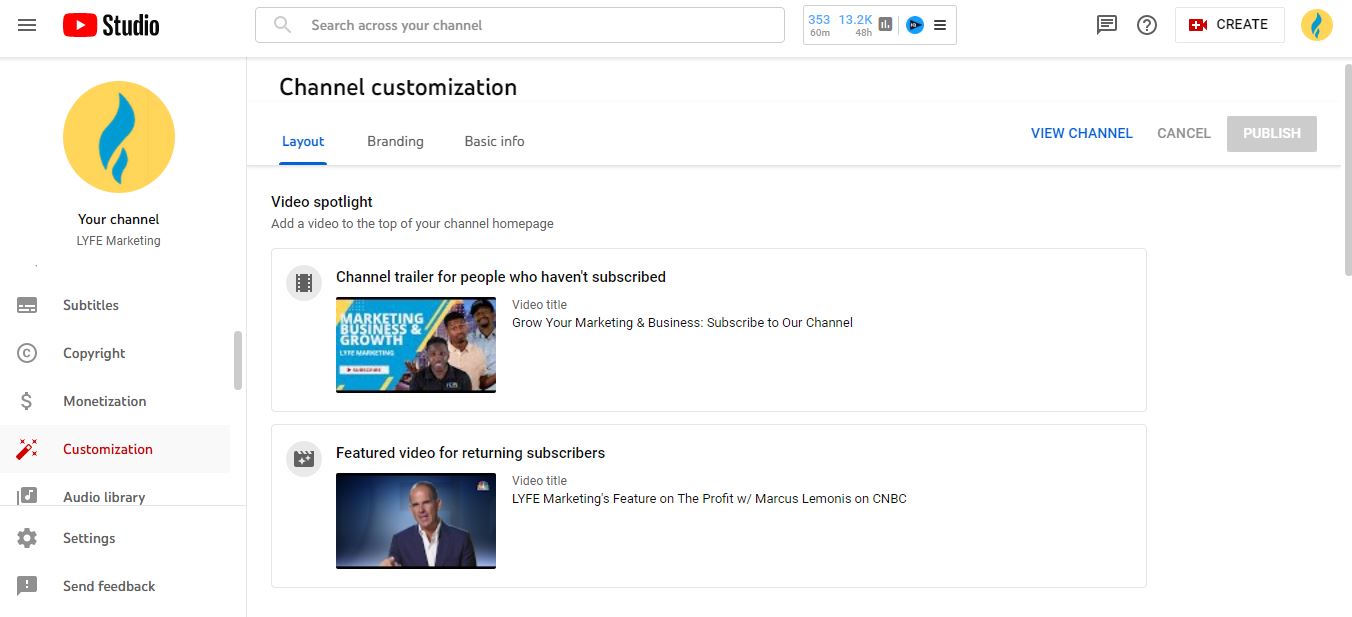Select the Layout tab
The height and width of the screenshot is (617, 1352).
tap(303, 141)
